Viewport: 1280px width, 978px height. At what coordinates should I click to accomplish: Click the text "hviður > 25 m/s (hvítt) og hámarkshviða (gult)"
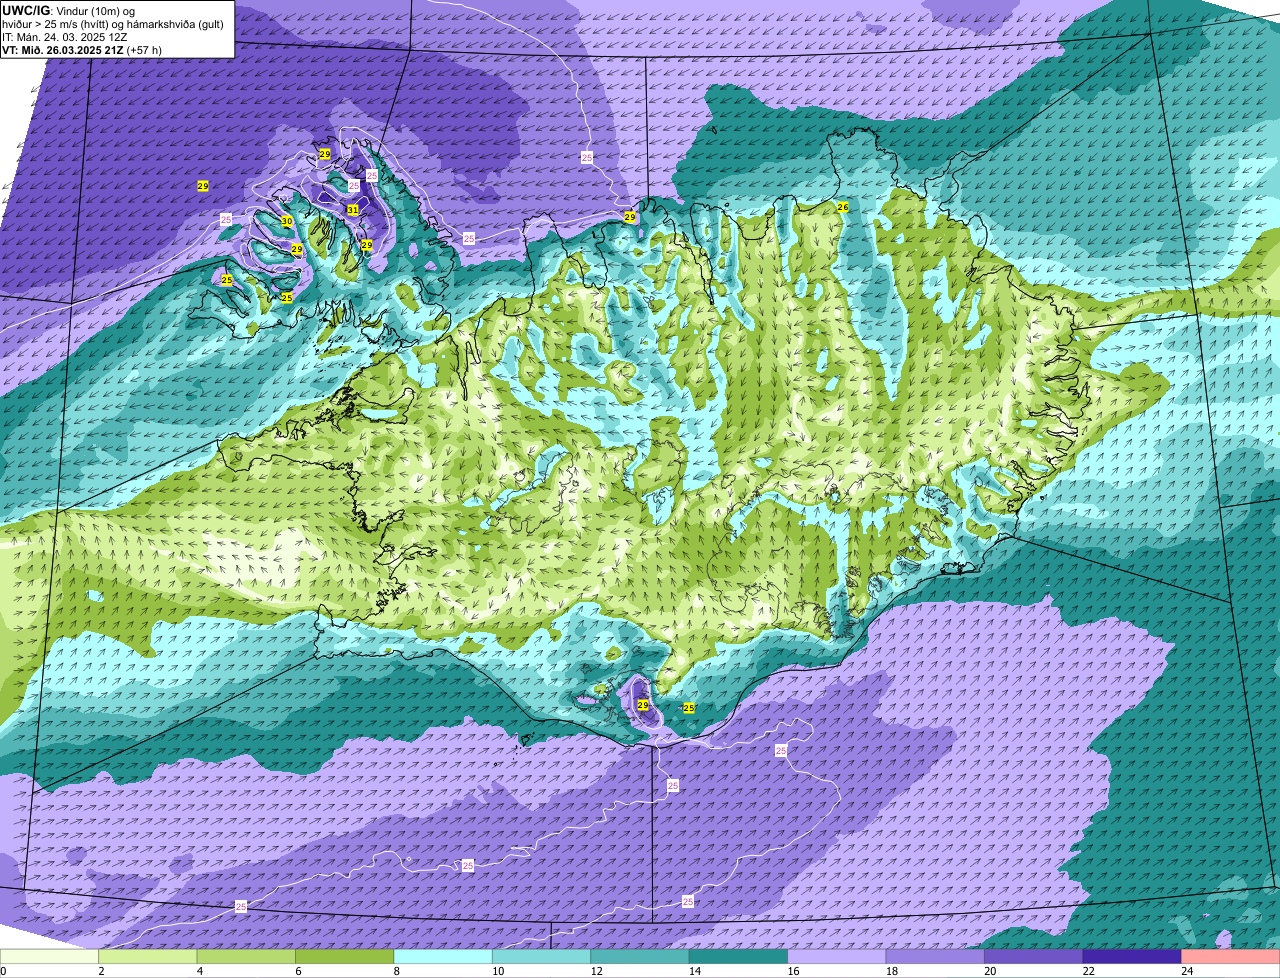click(x=113, y=24)
